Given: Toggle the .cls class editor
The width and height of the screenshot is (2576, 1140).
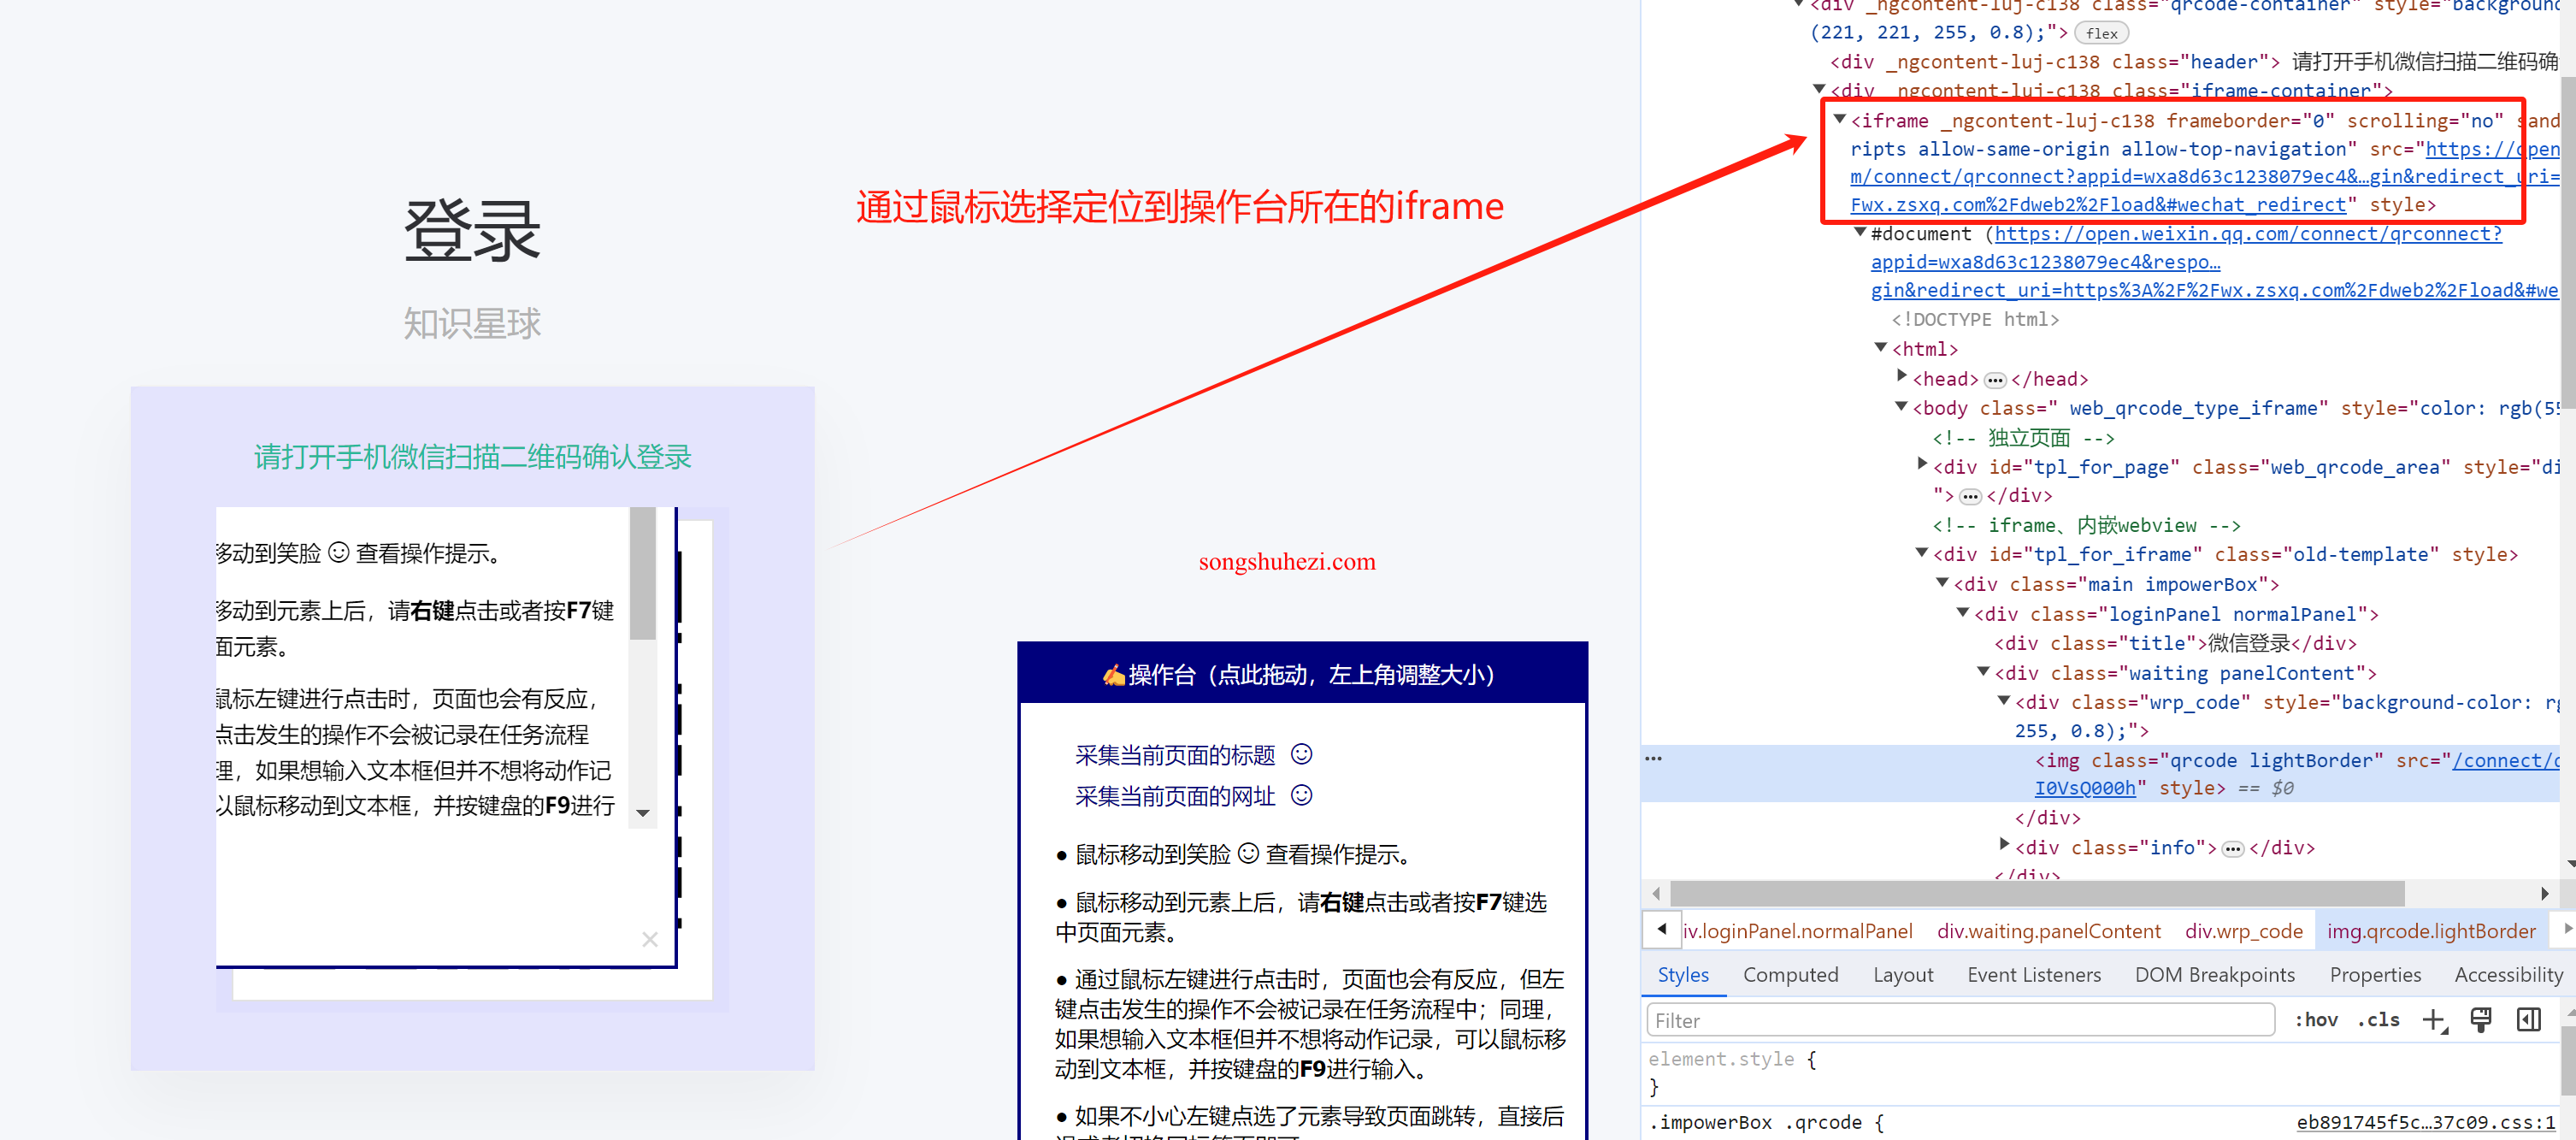Looking at the screenshot, I should [x=2379, y=1020].
